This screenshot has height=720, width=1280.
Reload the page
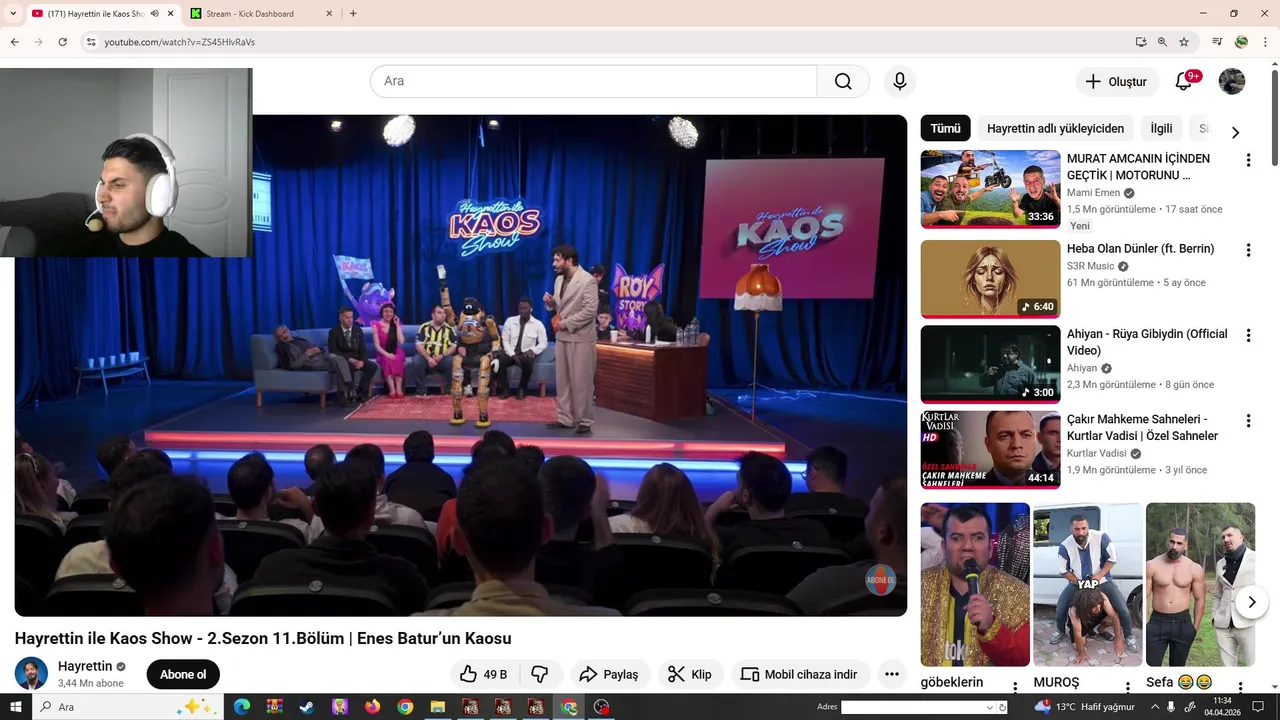[62, 42]
